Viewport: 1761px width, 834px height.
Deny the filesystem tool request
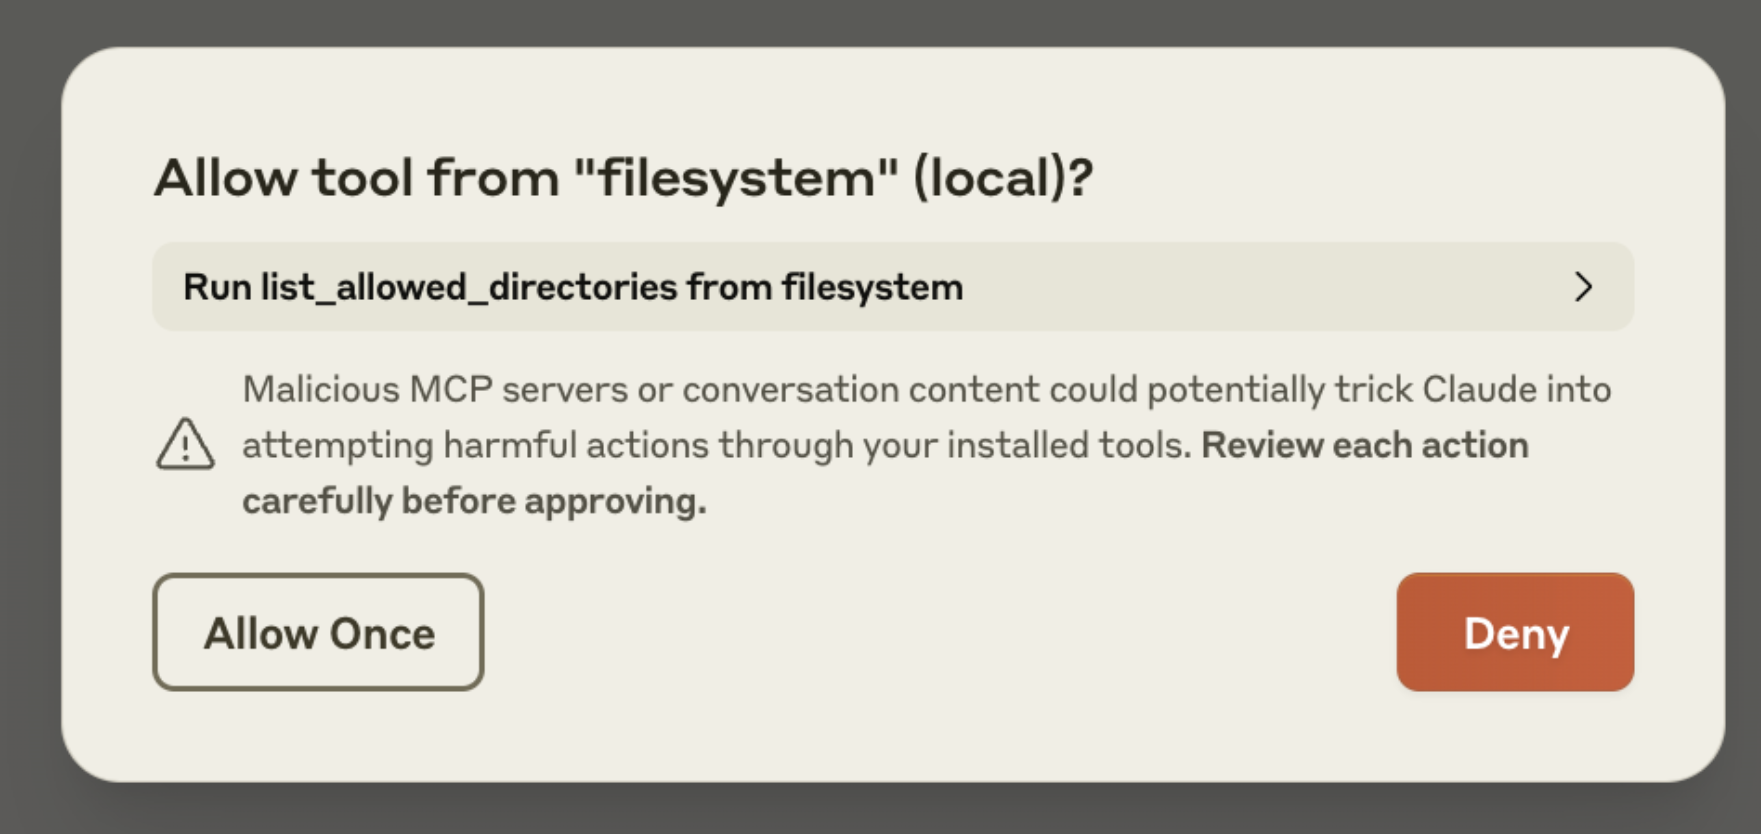[x=1515, y=632]
